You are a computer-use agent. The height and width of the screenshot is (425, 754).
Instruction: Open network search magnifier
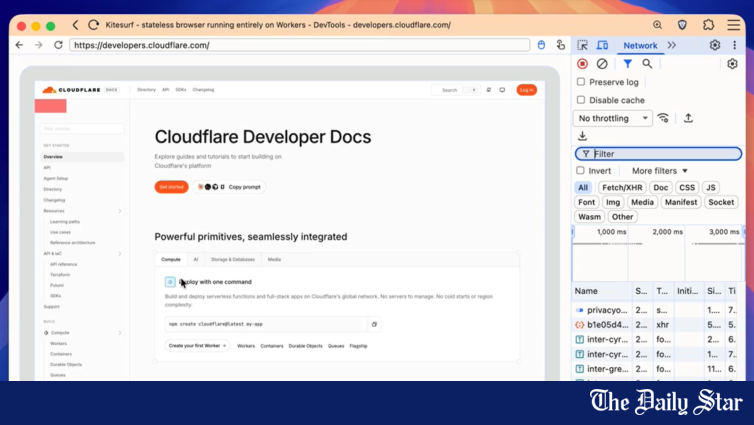[x=647, y=64]
